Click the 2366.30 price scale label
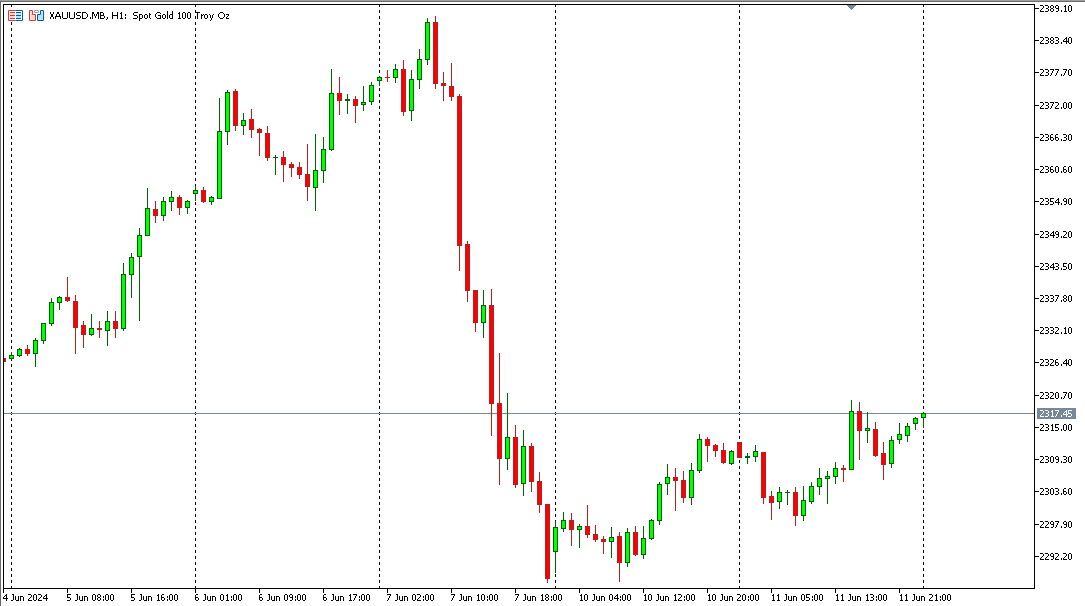The height and width of the screenshot is (606, 1085). pyautogui.click(x=1056, y=138)
